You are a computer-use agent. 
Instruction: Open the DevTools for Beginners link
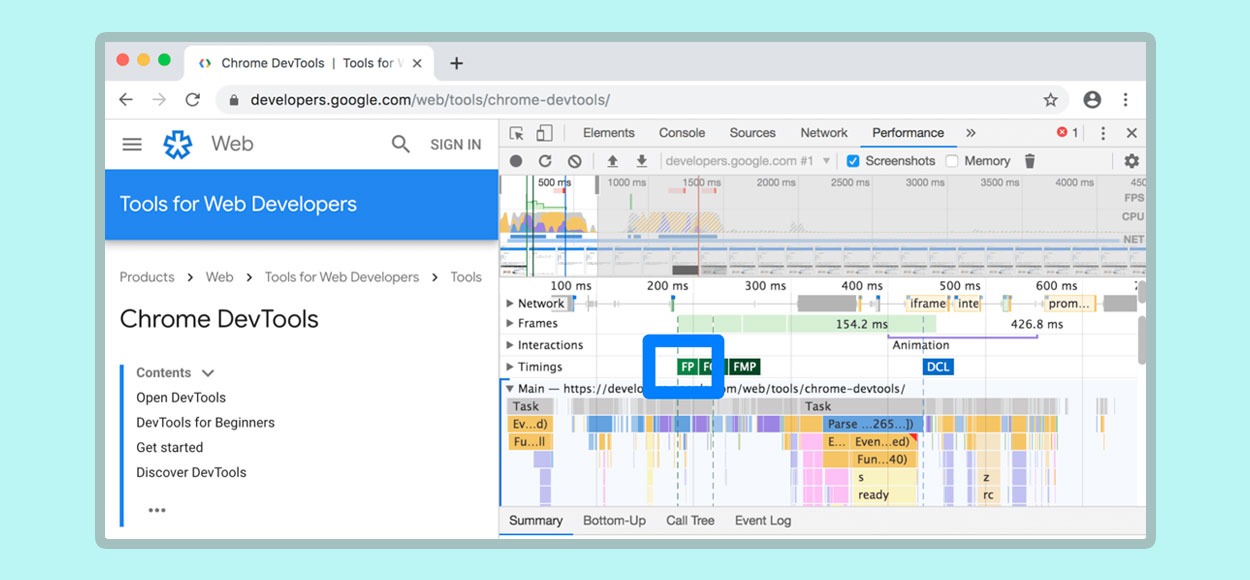205,423
